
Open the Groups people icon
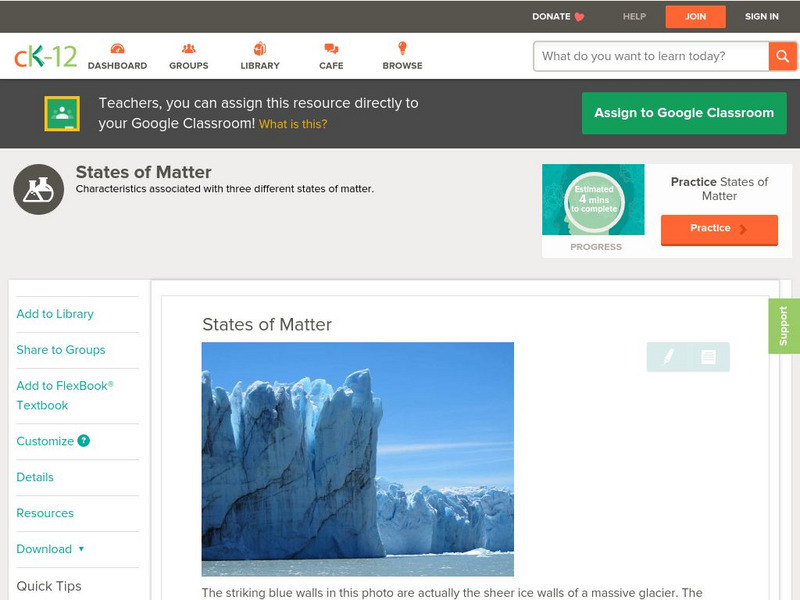pyautogui.click(x=189, y=49)
